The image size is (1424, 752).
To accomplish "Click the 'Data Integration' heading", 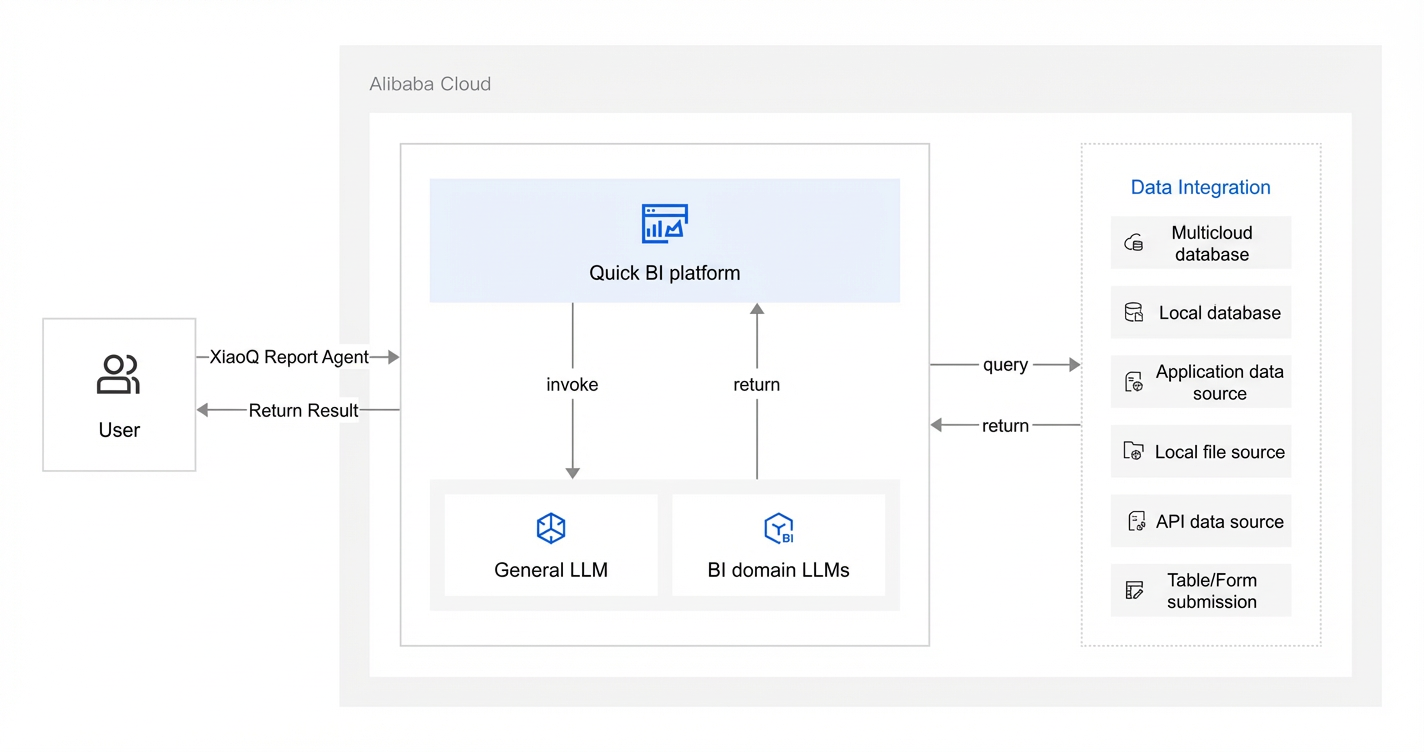I will click(1201, 187).
